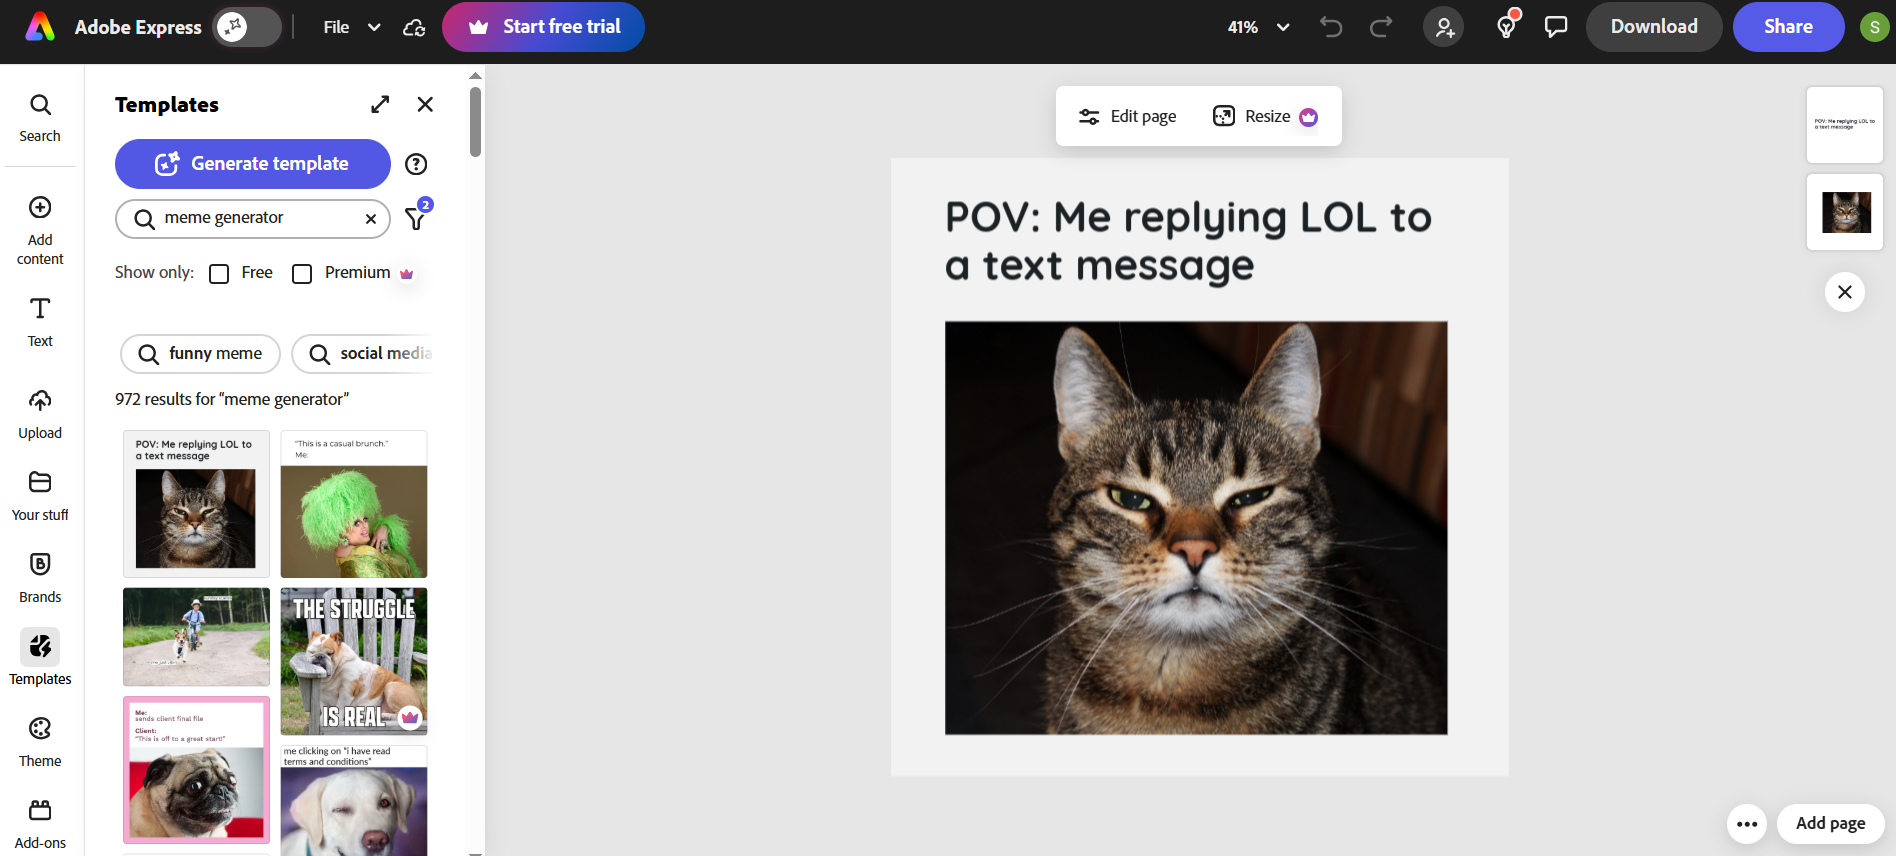
Task: Add a new page
Action: click(x=1830, y=824)
